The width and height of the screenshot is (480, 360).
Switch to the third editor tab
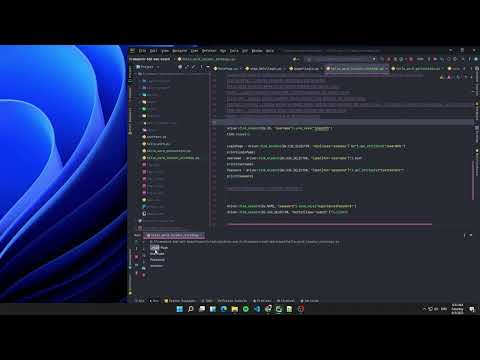point(306,69)
